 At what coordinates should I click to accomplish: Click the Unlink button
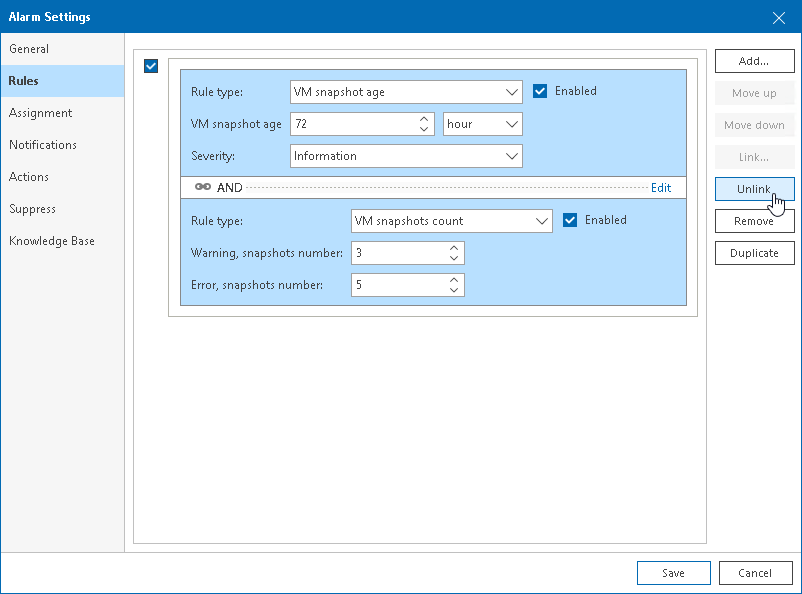(754, 189)
